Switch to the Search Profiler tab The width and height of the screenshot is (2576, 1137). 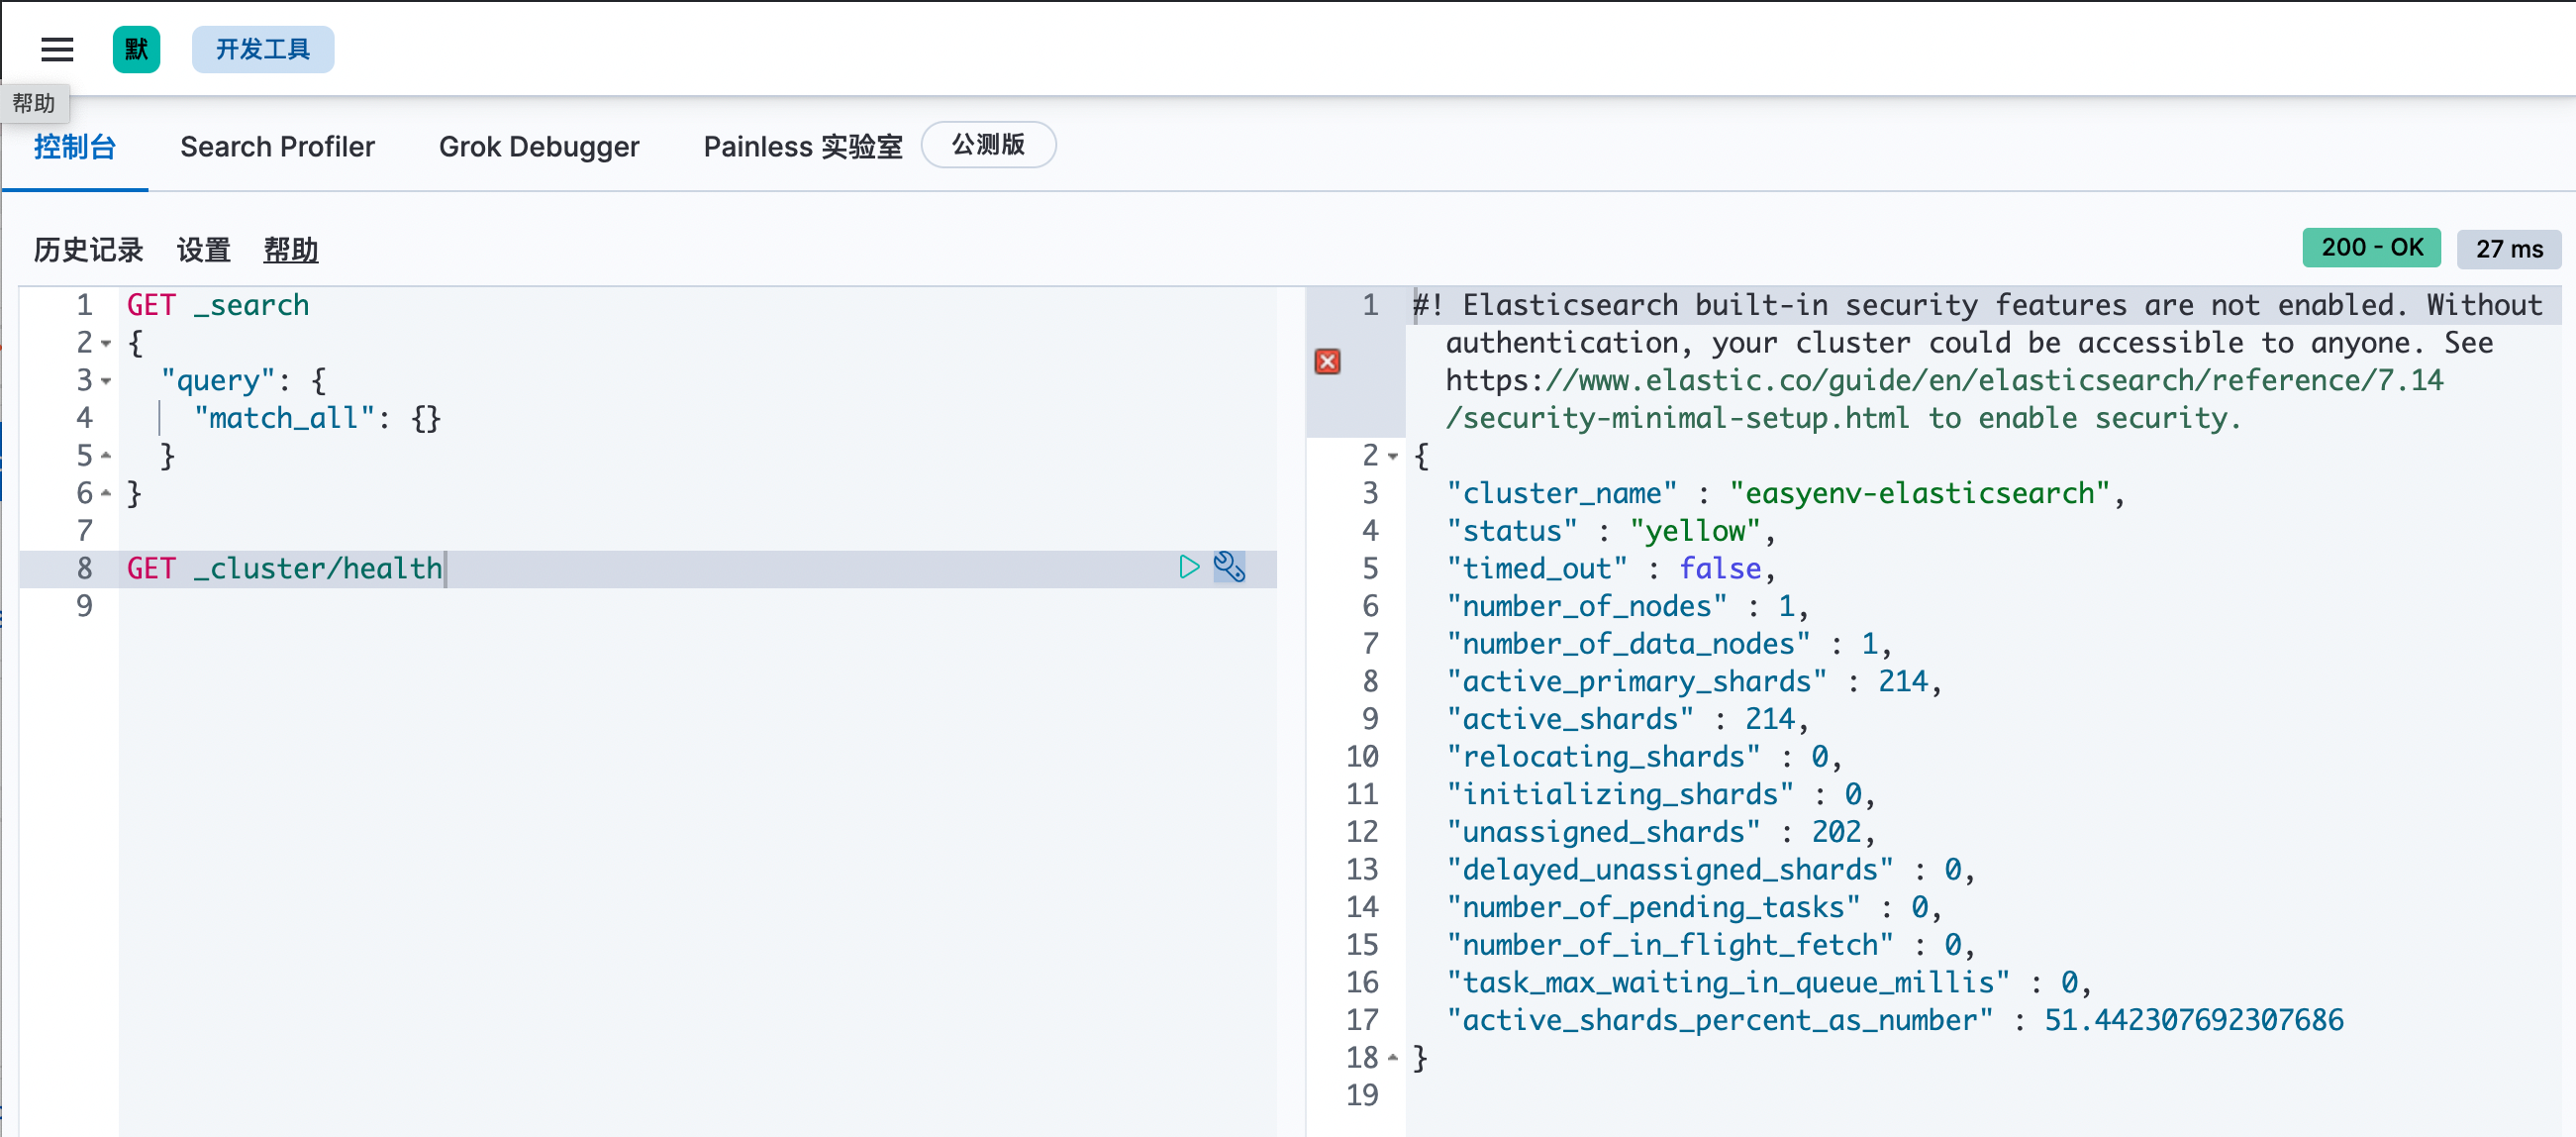tap(277, 147)
